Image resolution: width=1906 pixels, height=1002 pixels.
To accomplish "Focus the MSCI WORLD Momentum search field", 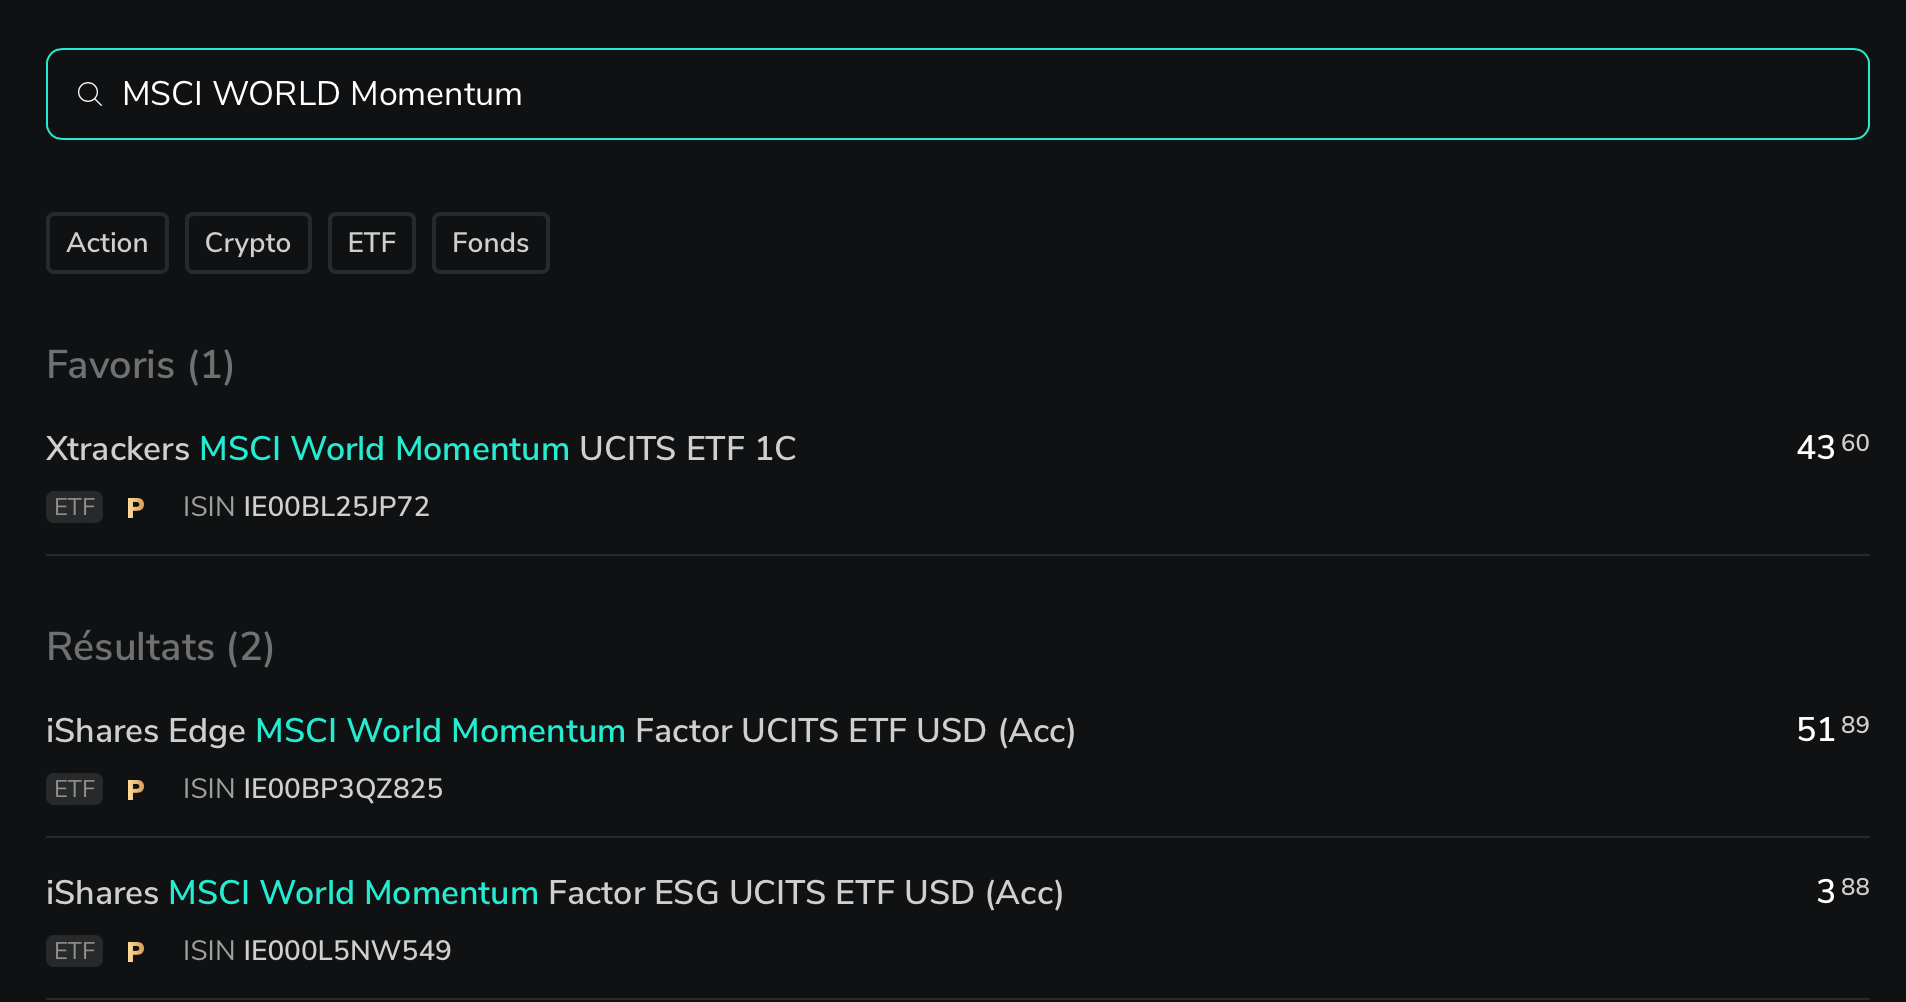I will [958, 94].
